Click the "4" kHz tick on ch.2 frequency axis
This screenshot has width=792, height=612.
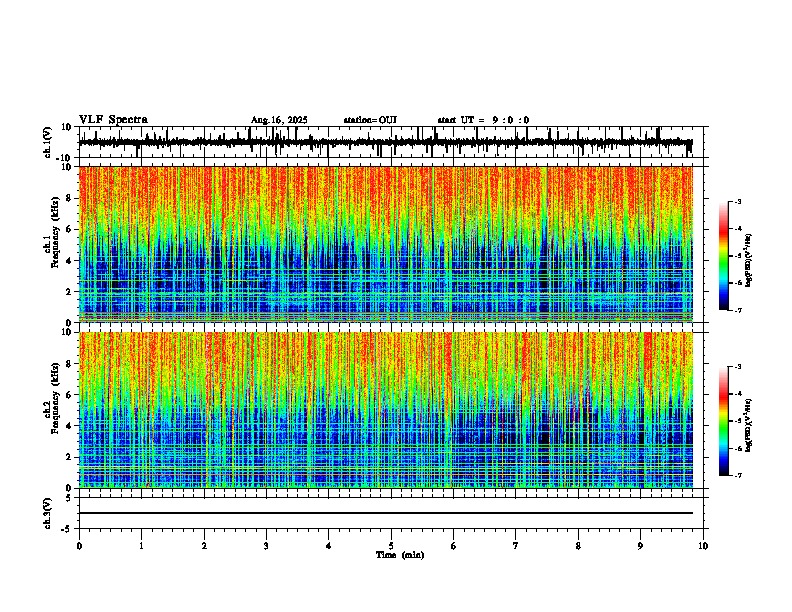(69, 426)
